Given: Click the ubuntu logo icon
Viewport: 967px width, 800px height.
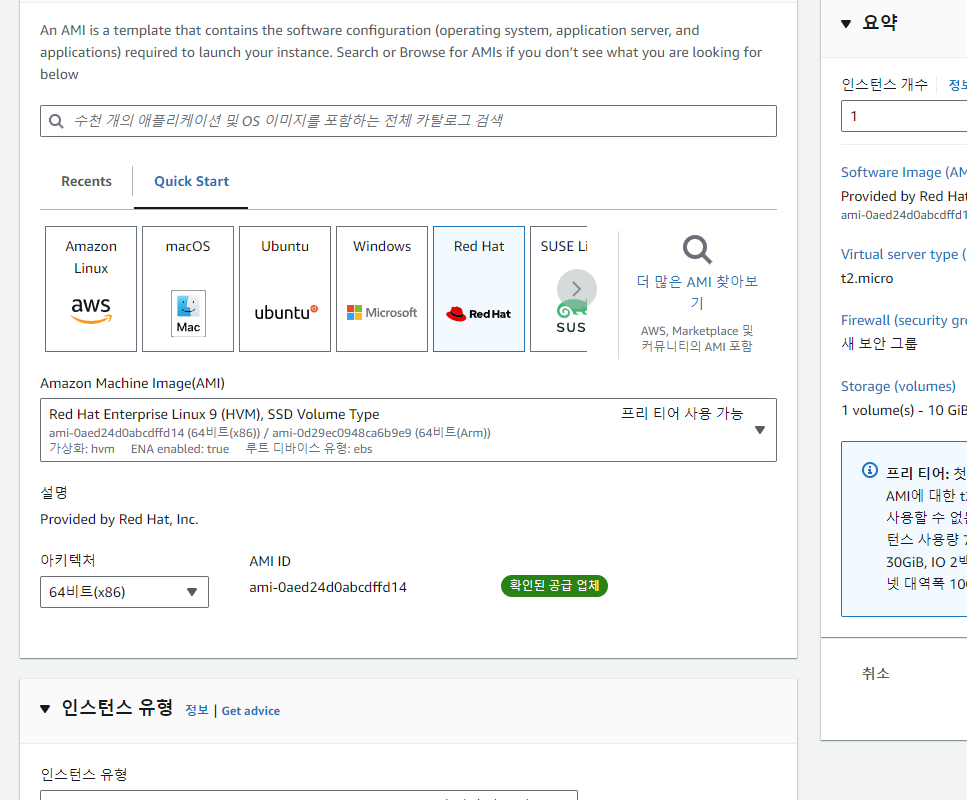Looking at the screenshot, I should (x=286, y=312).
